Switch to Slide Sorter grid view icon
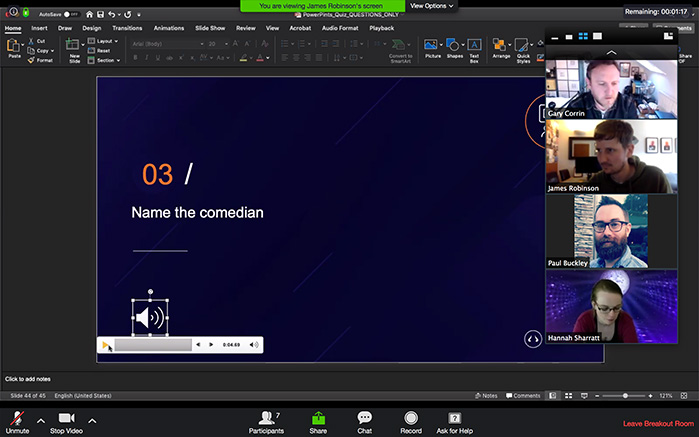699x437 pixels. (568, 396)
